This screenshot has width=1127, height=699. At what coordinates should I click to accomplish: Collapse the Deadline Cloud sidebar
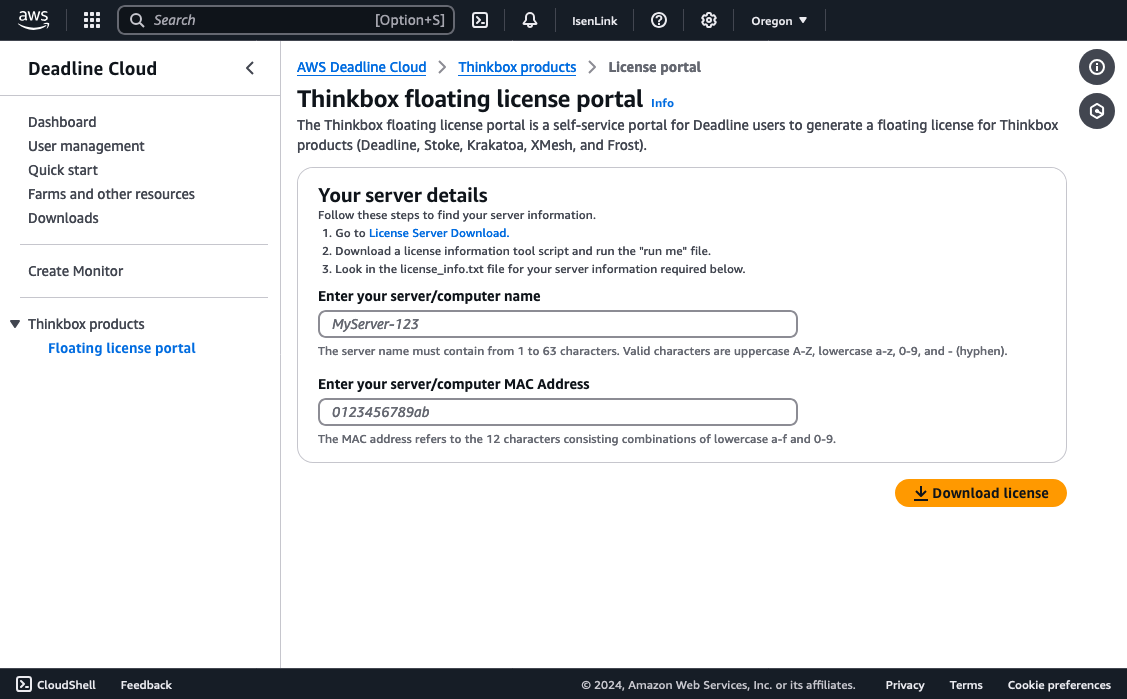[249, 67]
